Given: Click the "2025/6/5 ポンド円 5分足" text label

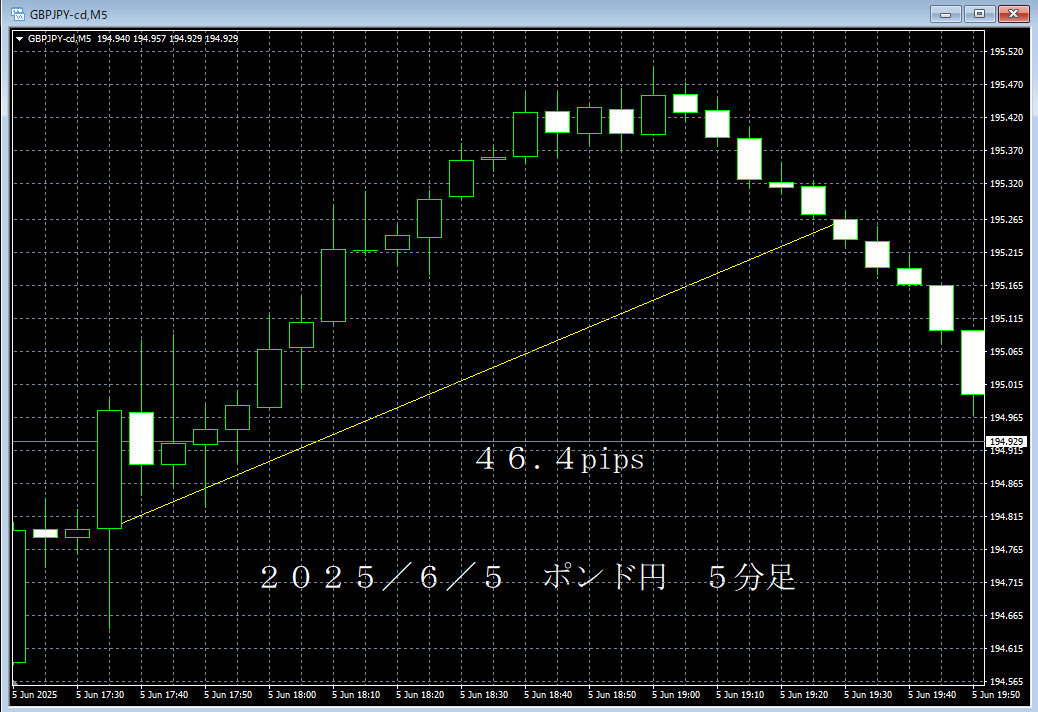Looking at the screenshot, I should click(528, 577).
